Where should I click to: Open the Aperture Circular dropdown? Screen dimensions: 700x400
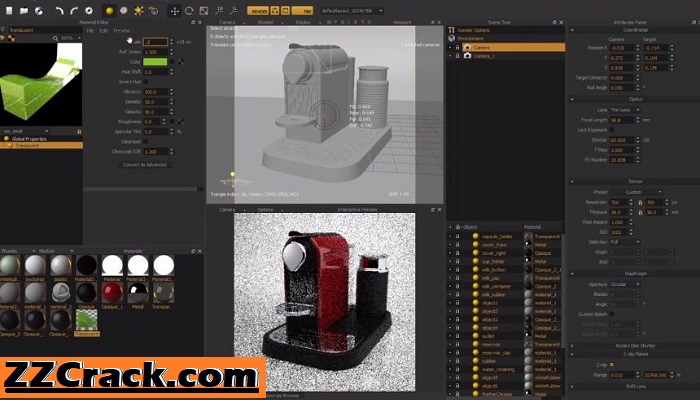[625, 284]
